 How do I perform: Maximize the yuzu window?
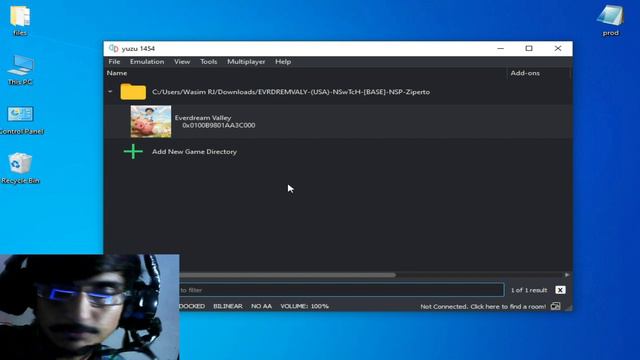point(529,48)
